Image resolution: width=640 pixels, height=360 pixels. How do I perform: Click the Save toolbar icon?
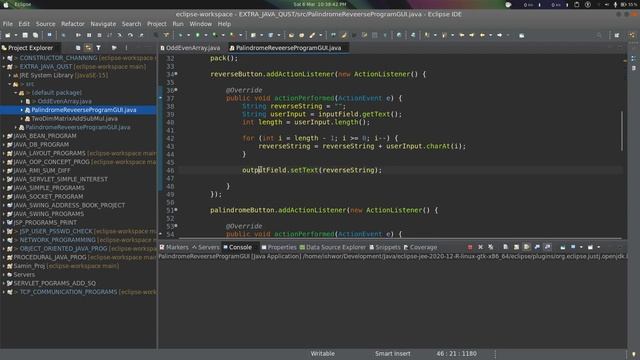point(25,35)
